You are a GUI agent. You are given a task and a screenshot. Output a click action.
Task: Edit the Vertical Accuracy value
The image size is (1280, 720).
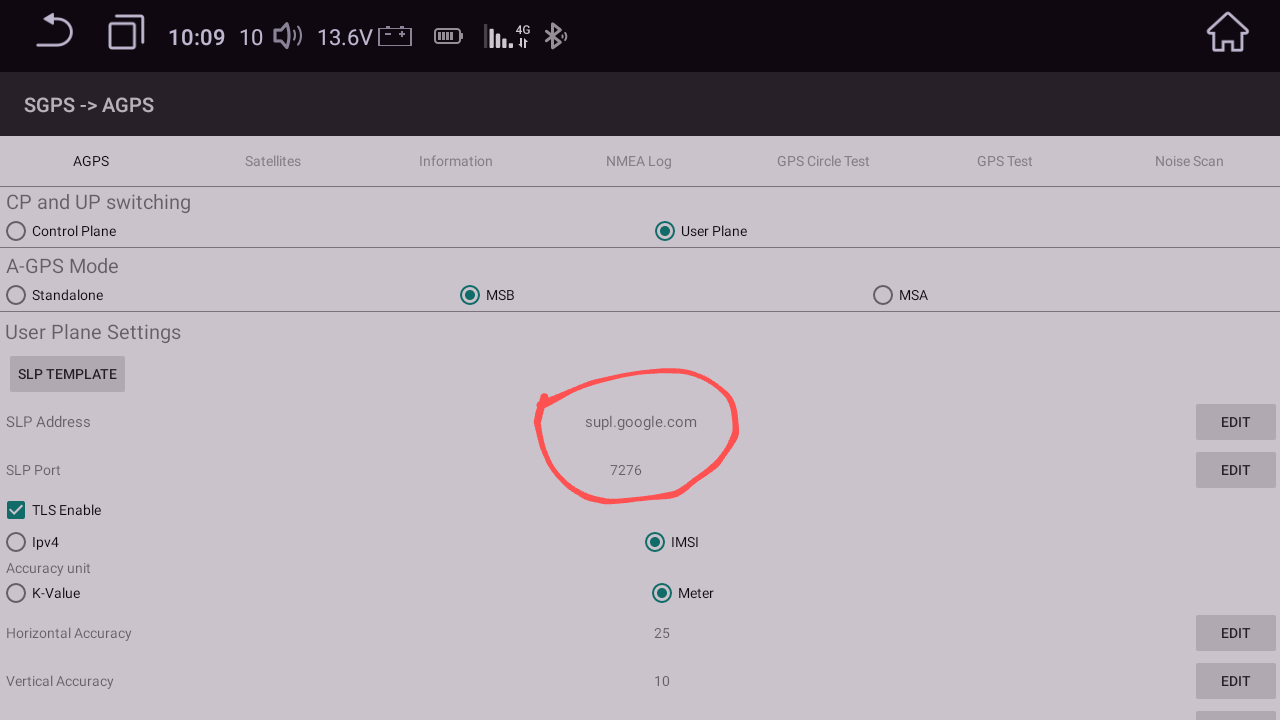pyautogui.click(x=1236, y=681)
